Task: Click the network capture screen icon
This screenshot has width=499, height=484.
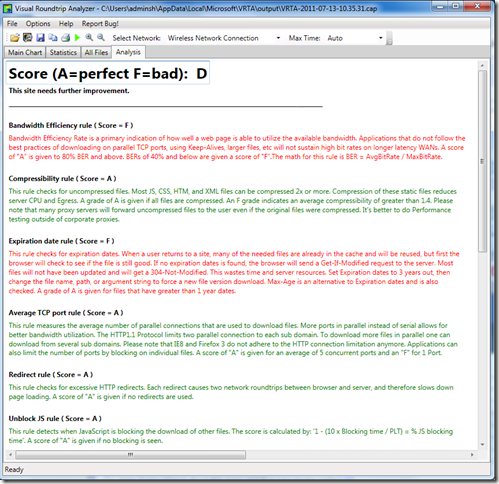Action: point(28,38)
